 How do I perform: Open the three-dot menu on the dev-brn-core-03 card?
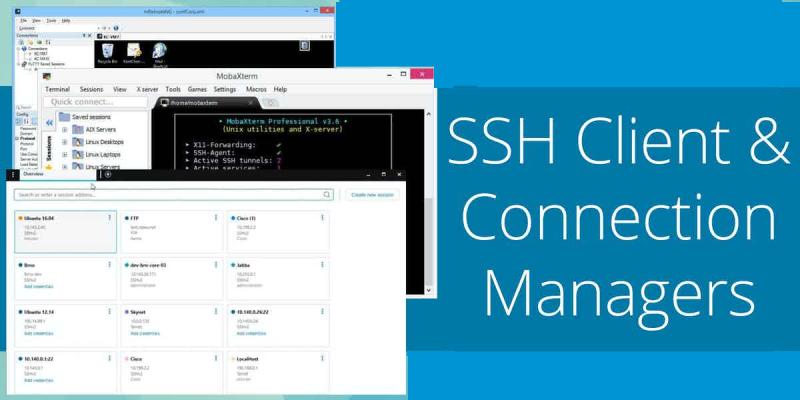216,265
